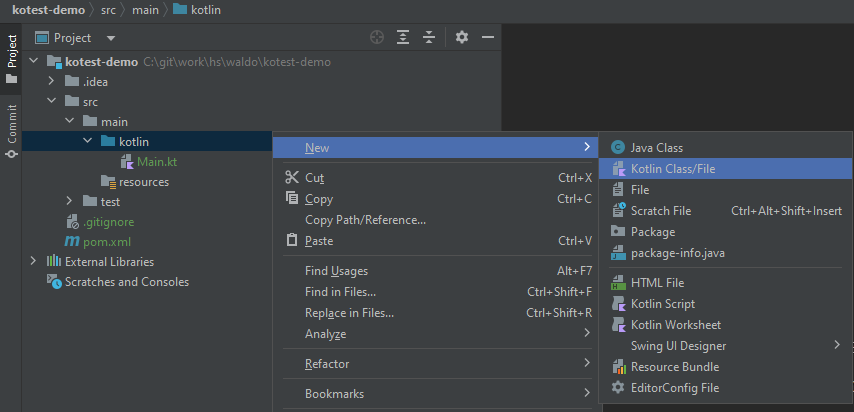Image resolution: width=854 pixels, height=412 pixels.
Task: Click the Kotlin Class/File icon
Action: [x=618, y=168]
